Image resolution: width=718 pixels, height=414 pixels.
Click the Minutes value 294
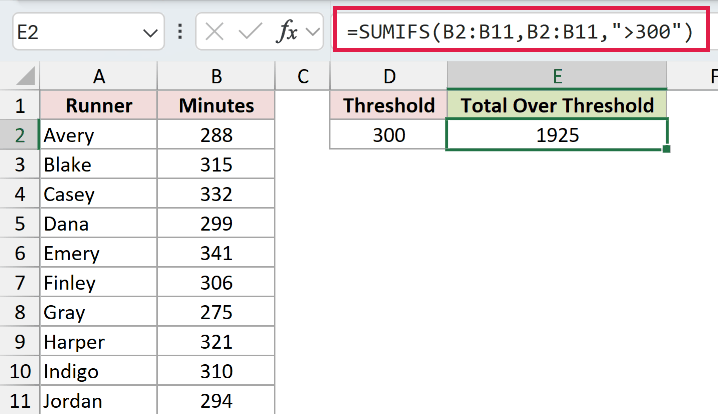click(x=216, y=401)
